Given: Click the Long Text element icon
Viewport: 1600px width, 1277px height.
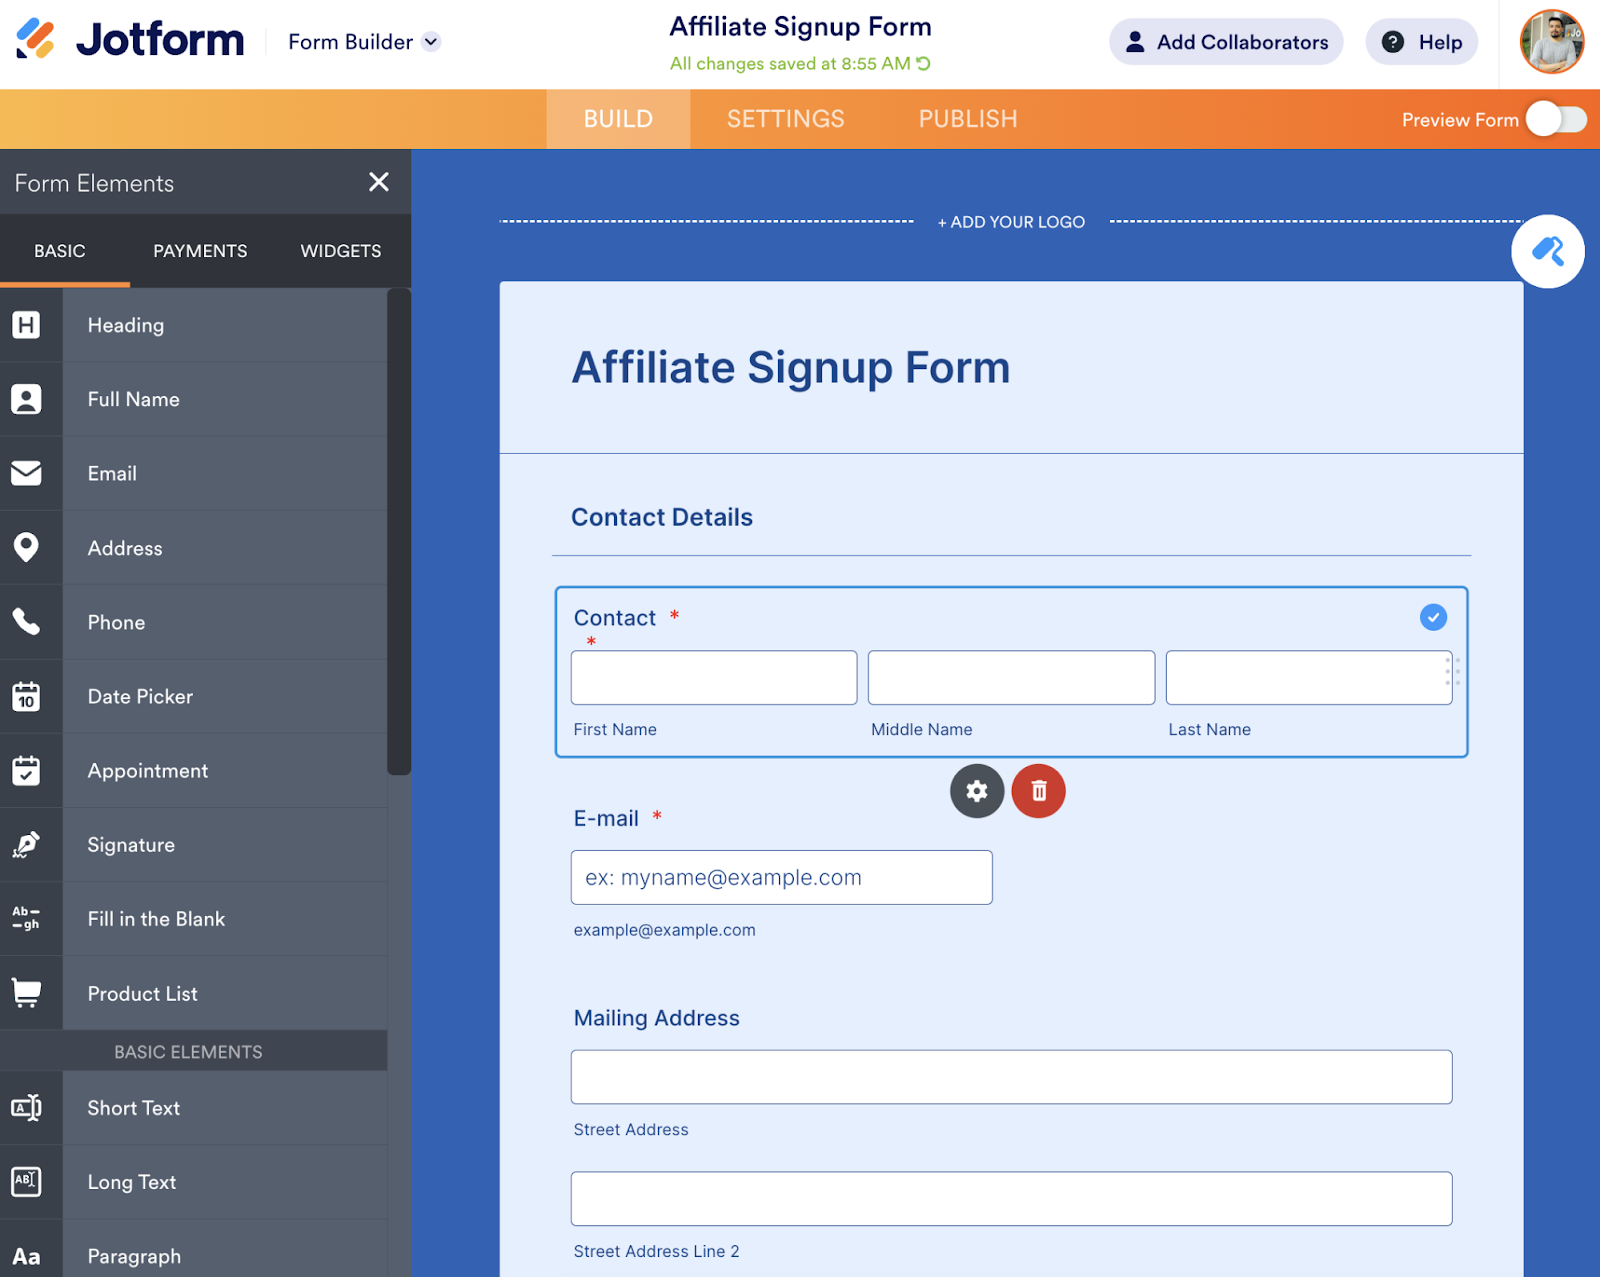Looking at the screenshot, I should point(27,1181).
